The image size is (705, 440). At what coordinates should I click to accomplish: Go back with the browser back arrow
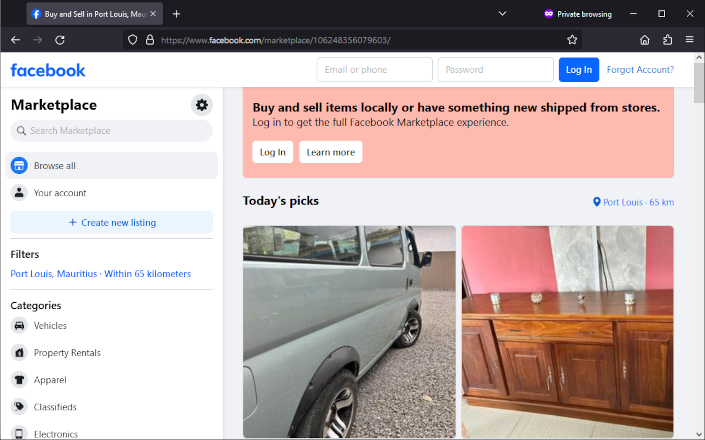[16, 40]
